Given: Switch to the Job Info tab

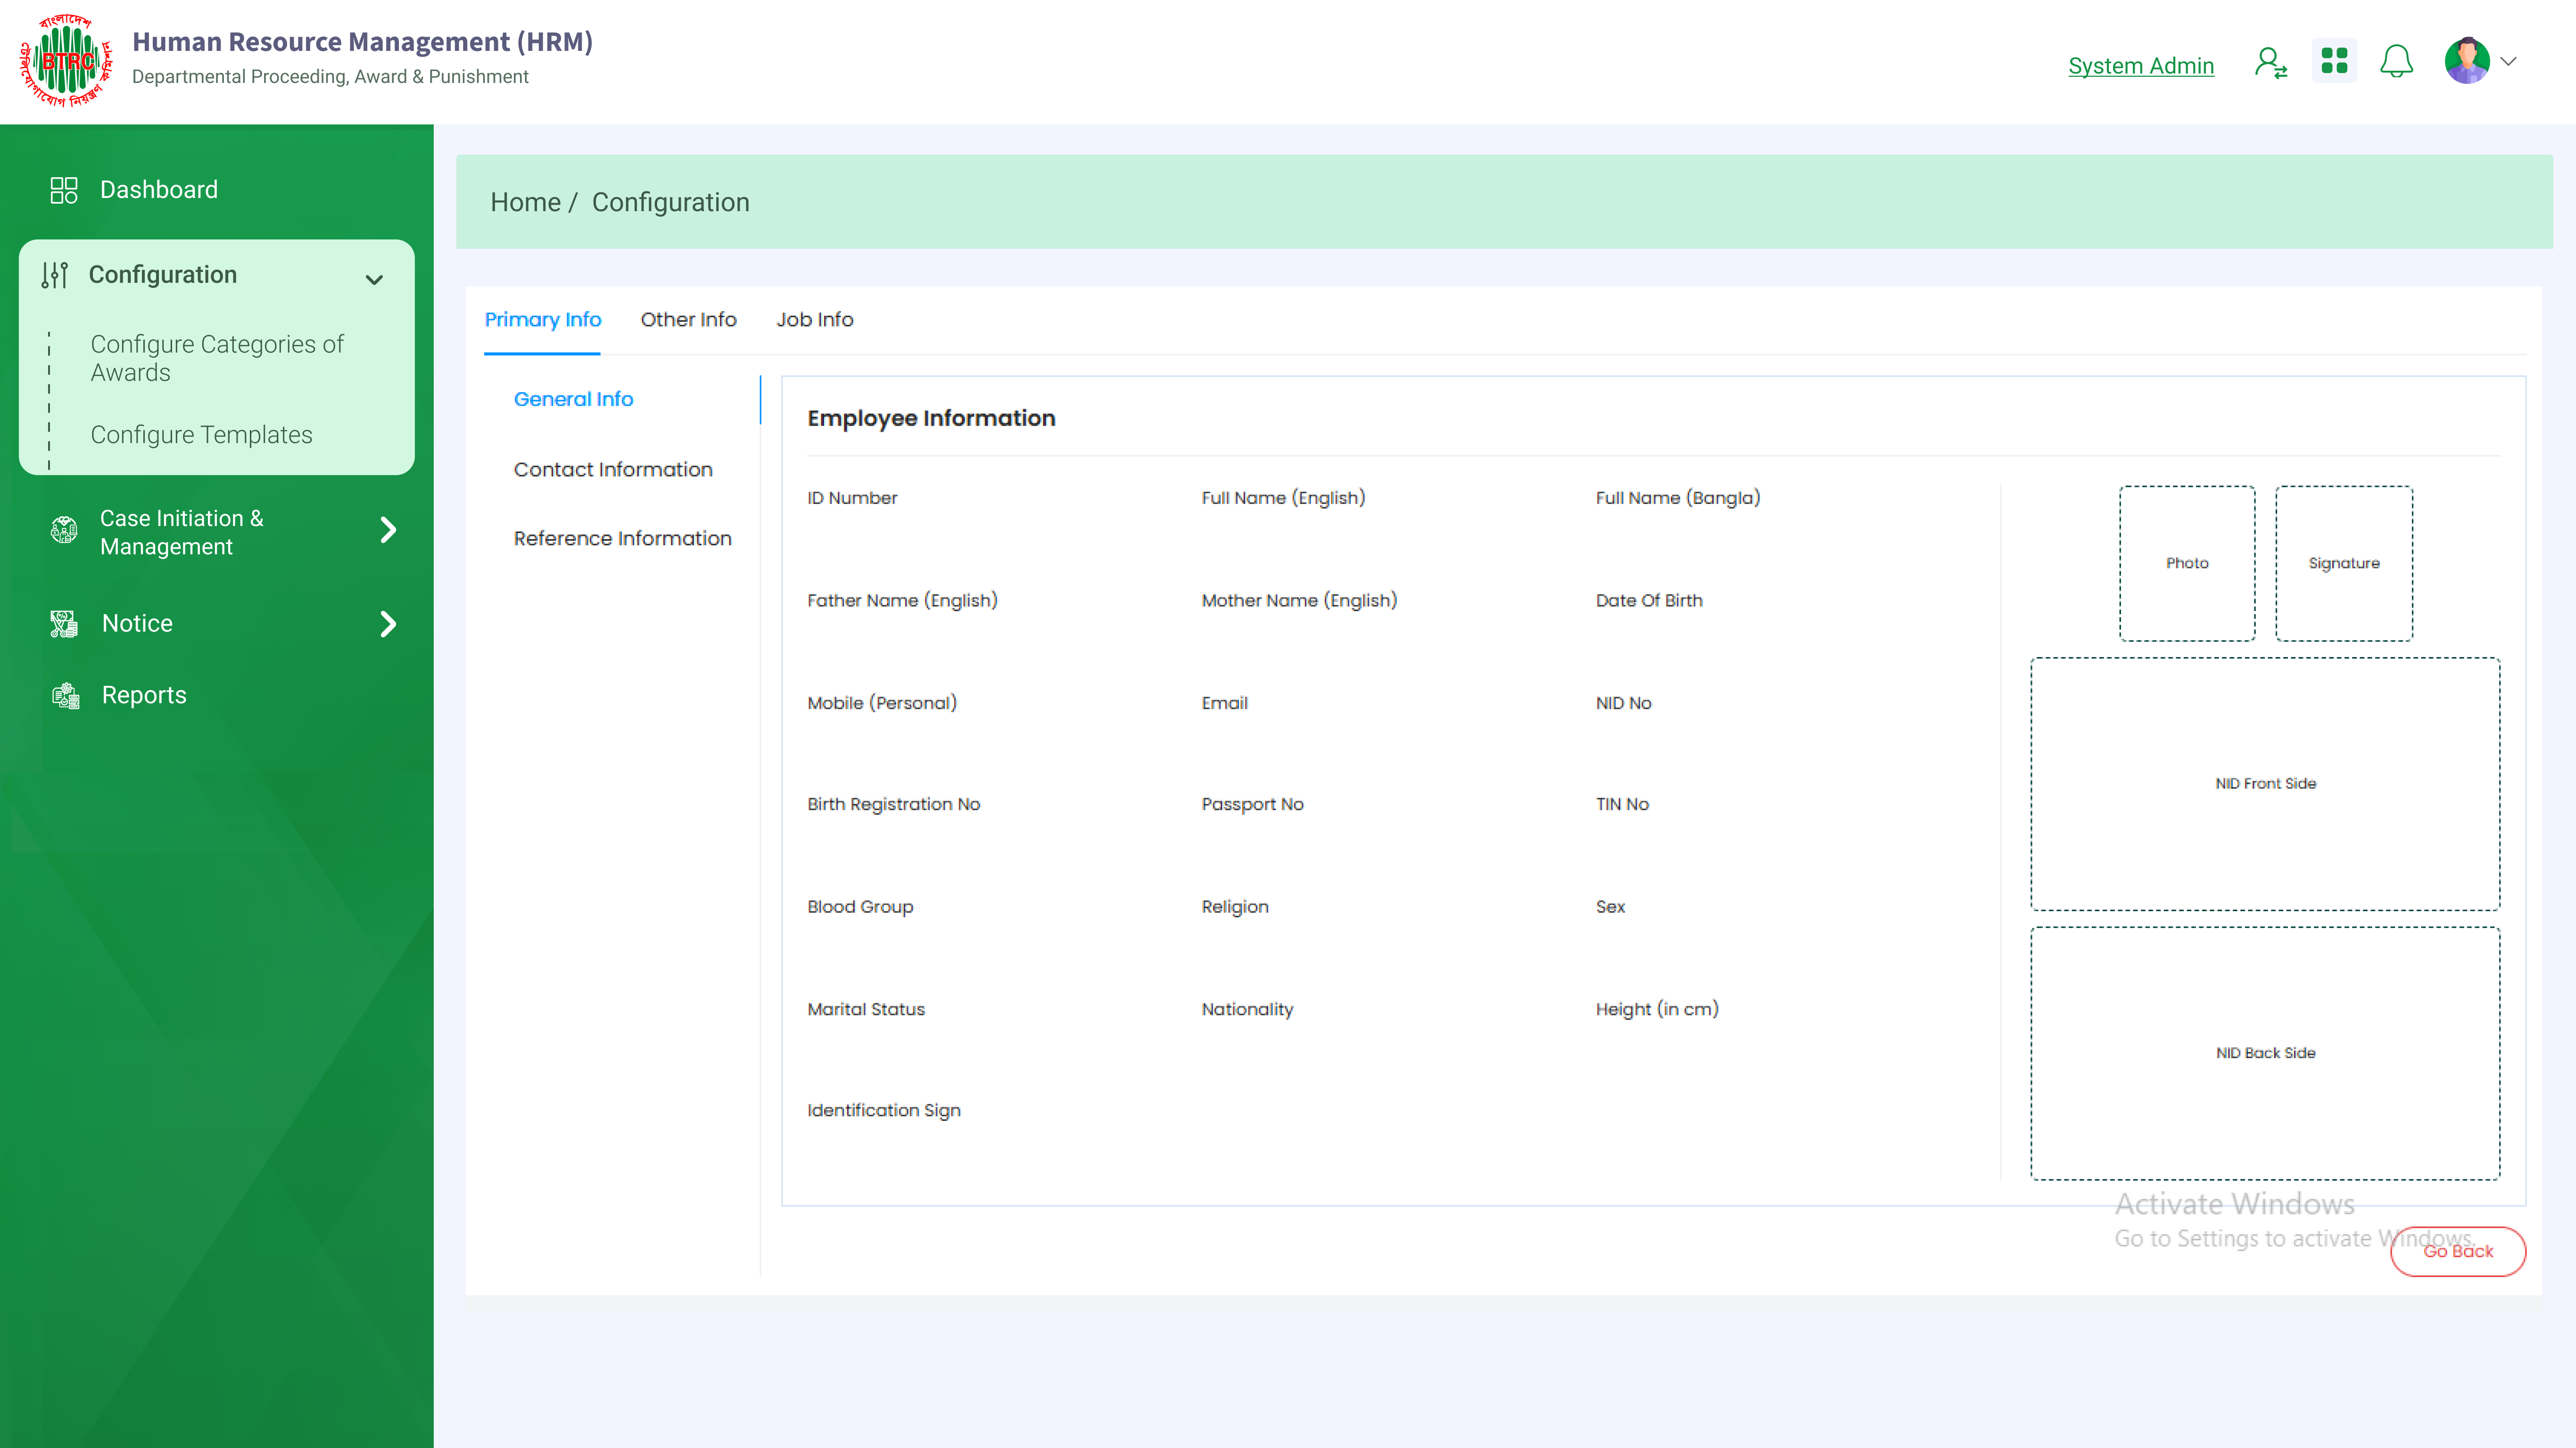Looking at the screenshot, I should click(814, 320).
